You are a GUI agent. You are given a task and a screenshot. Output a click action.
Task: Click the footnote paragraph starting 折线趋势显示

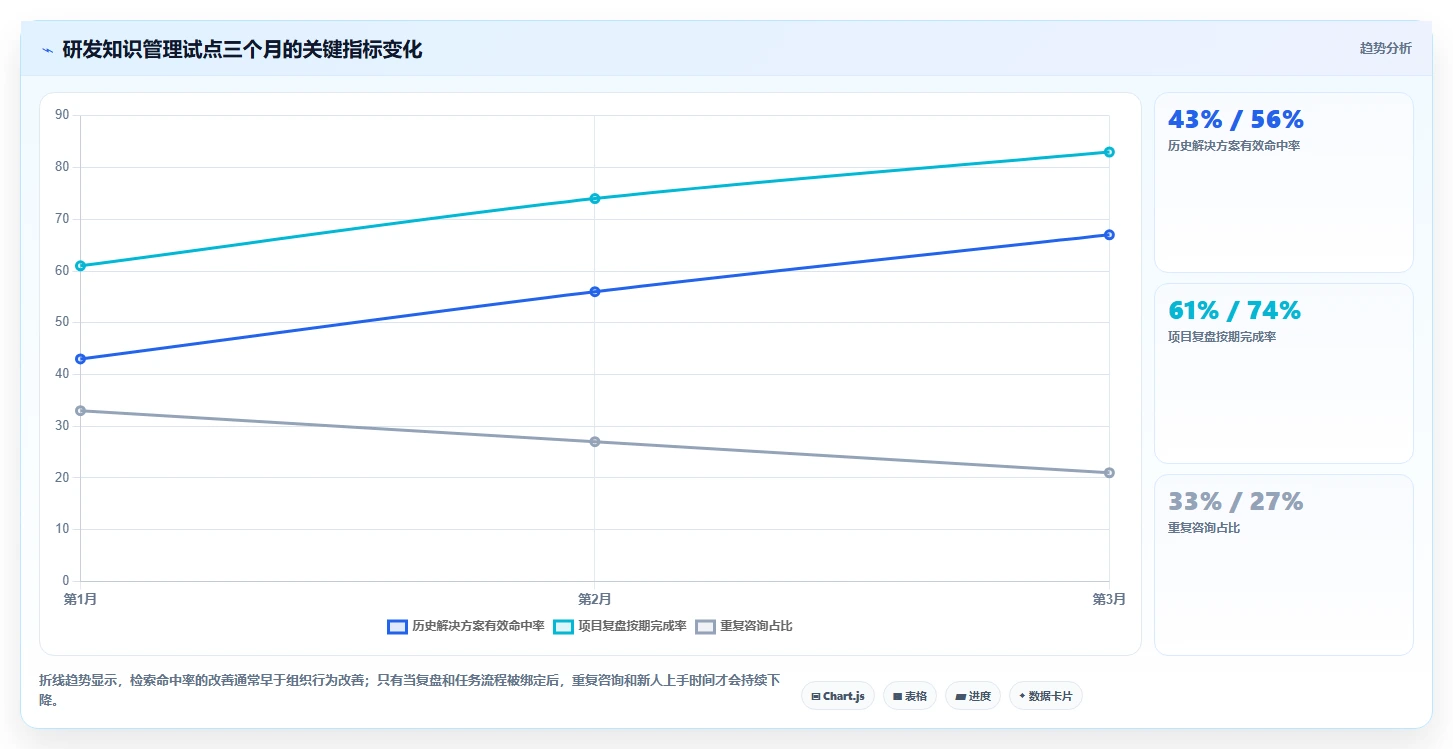tap(410, 690)
